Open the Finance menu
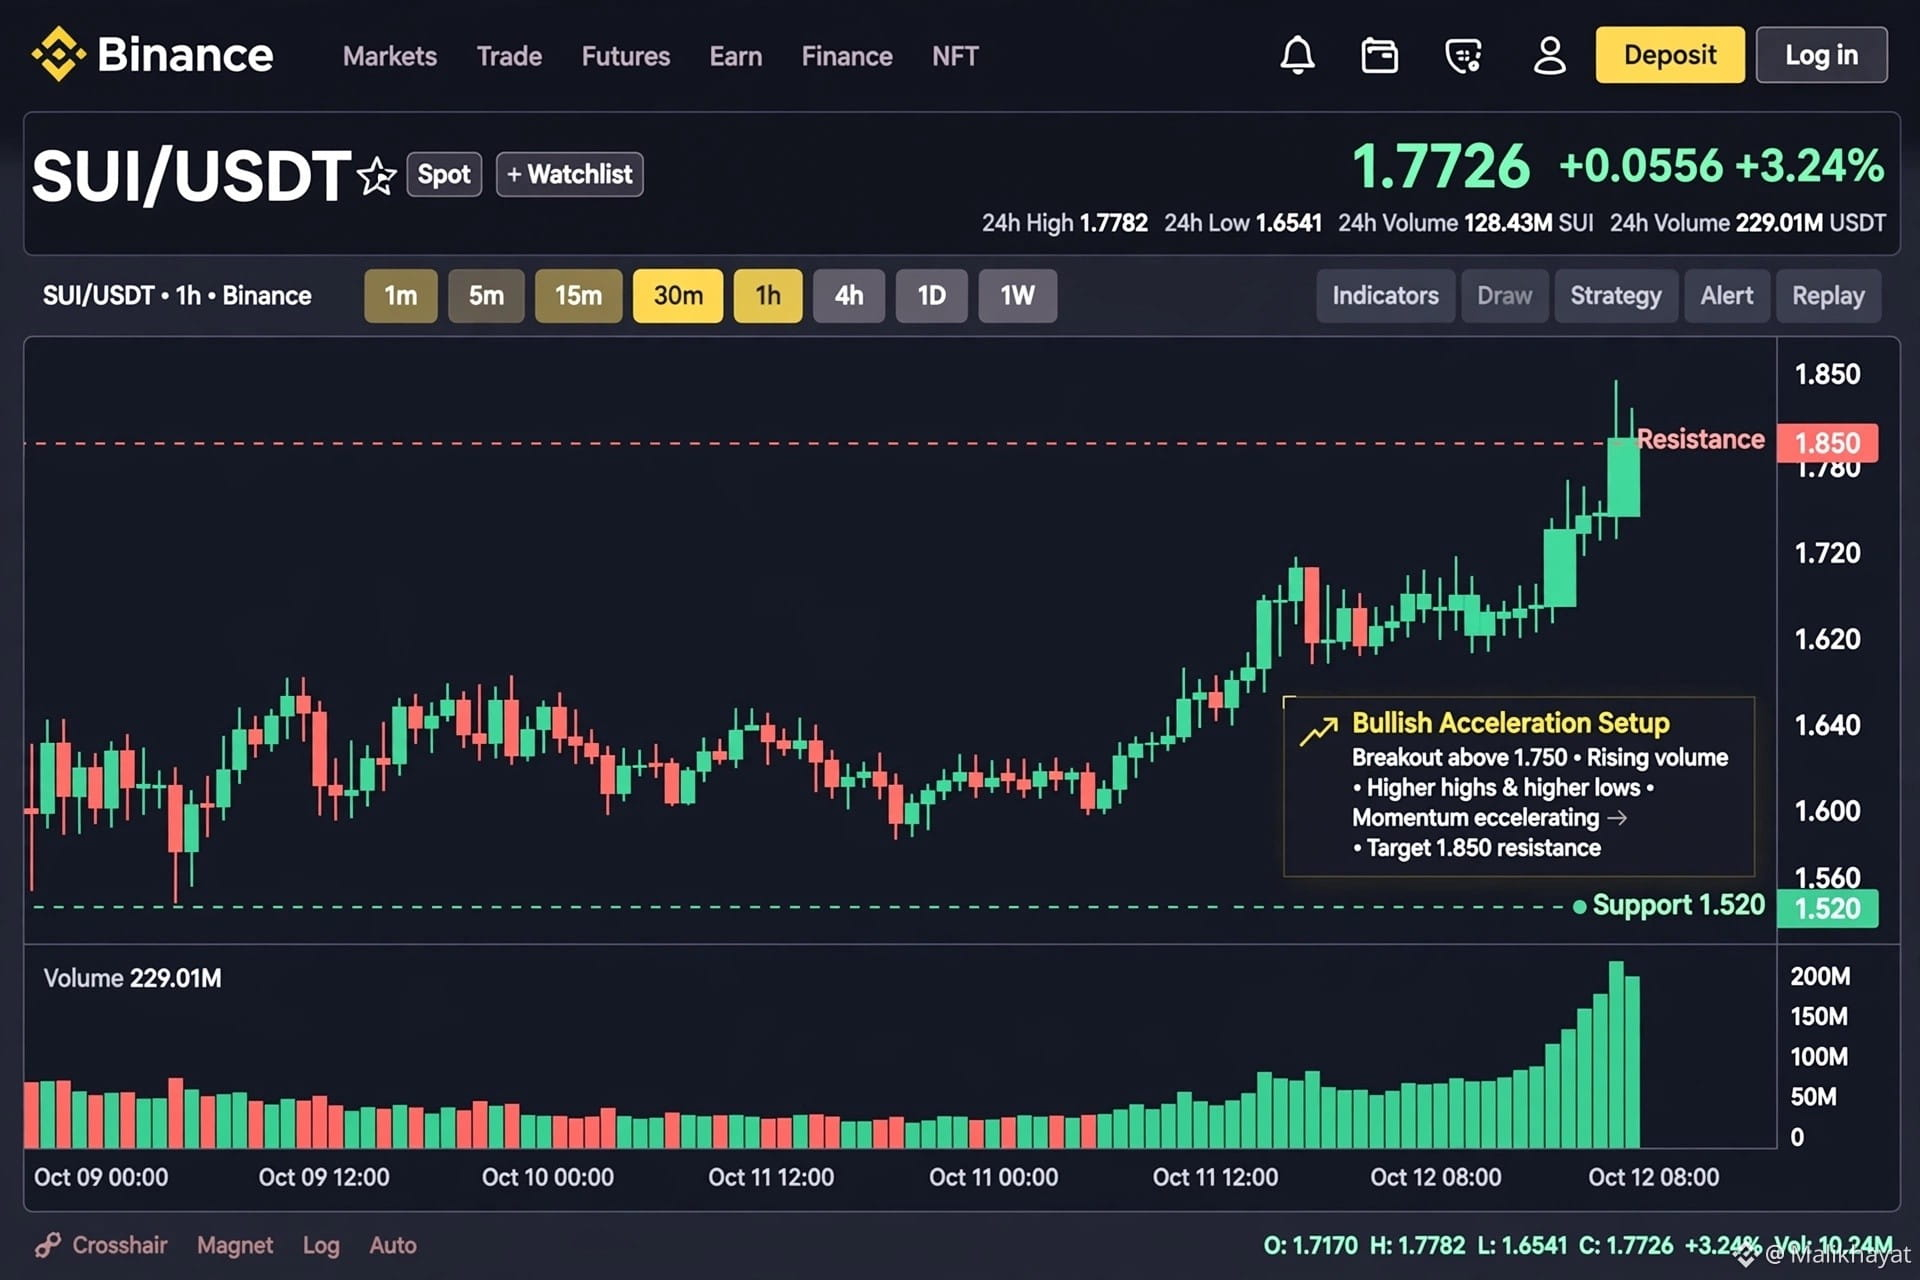1920x1280 pixels. pos(847,56)
